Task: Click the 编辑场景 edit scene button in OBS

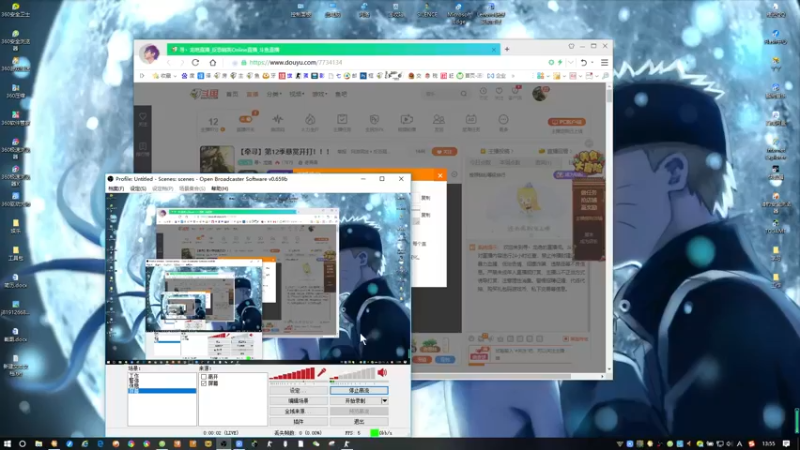Action: click(x=298, y=401)
